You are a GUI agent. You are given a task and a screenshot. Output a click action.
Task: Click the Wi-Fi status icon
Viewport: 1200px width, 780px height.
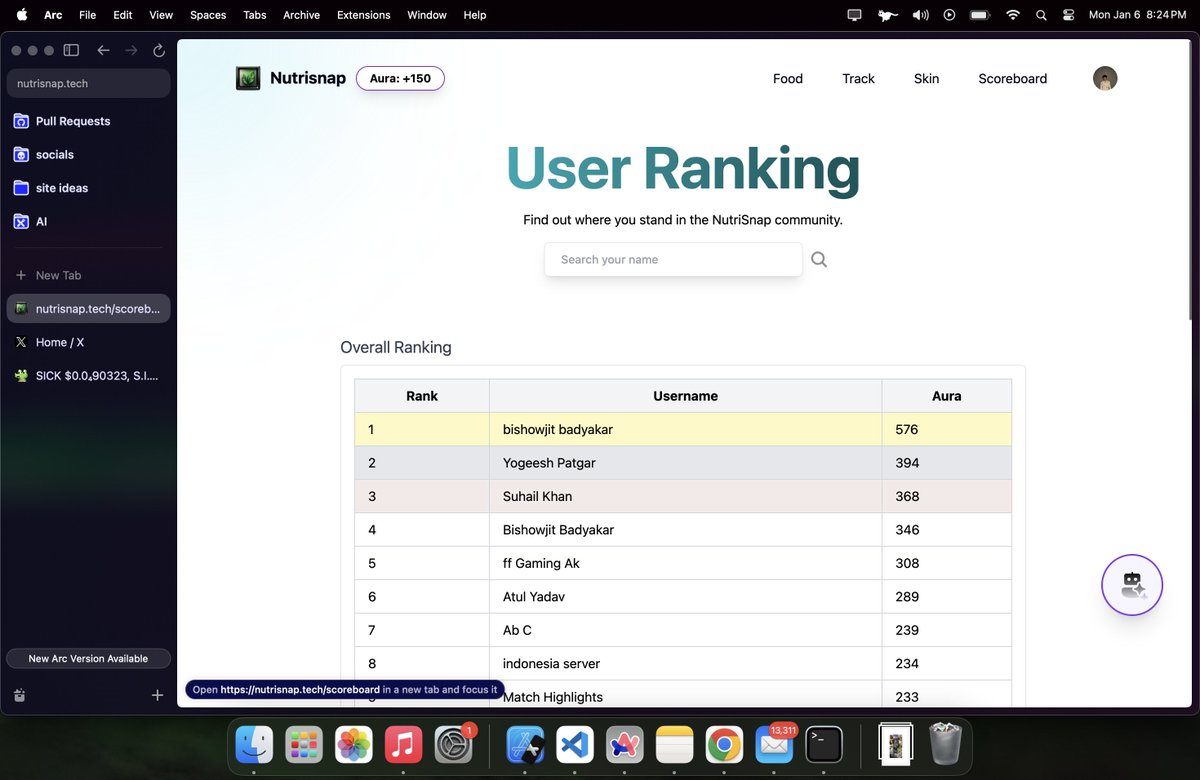(x=1013, y=15)
